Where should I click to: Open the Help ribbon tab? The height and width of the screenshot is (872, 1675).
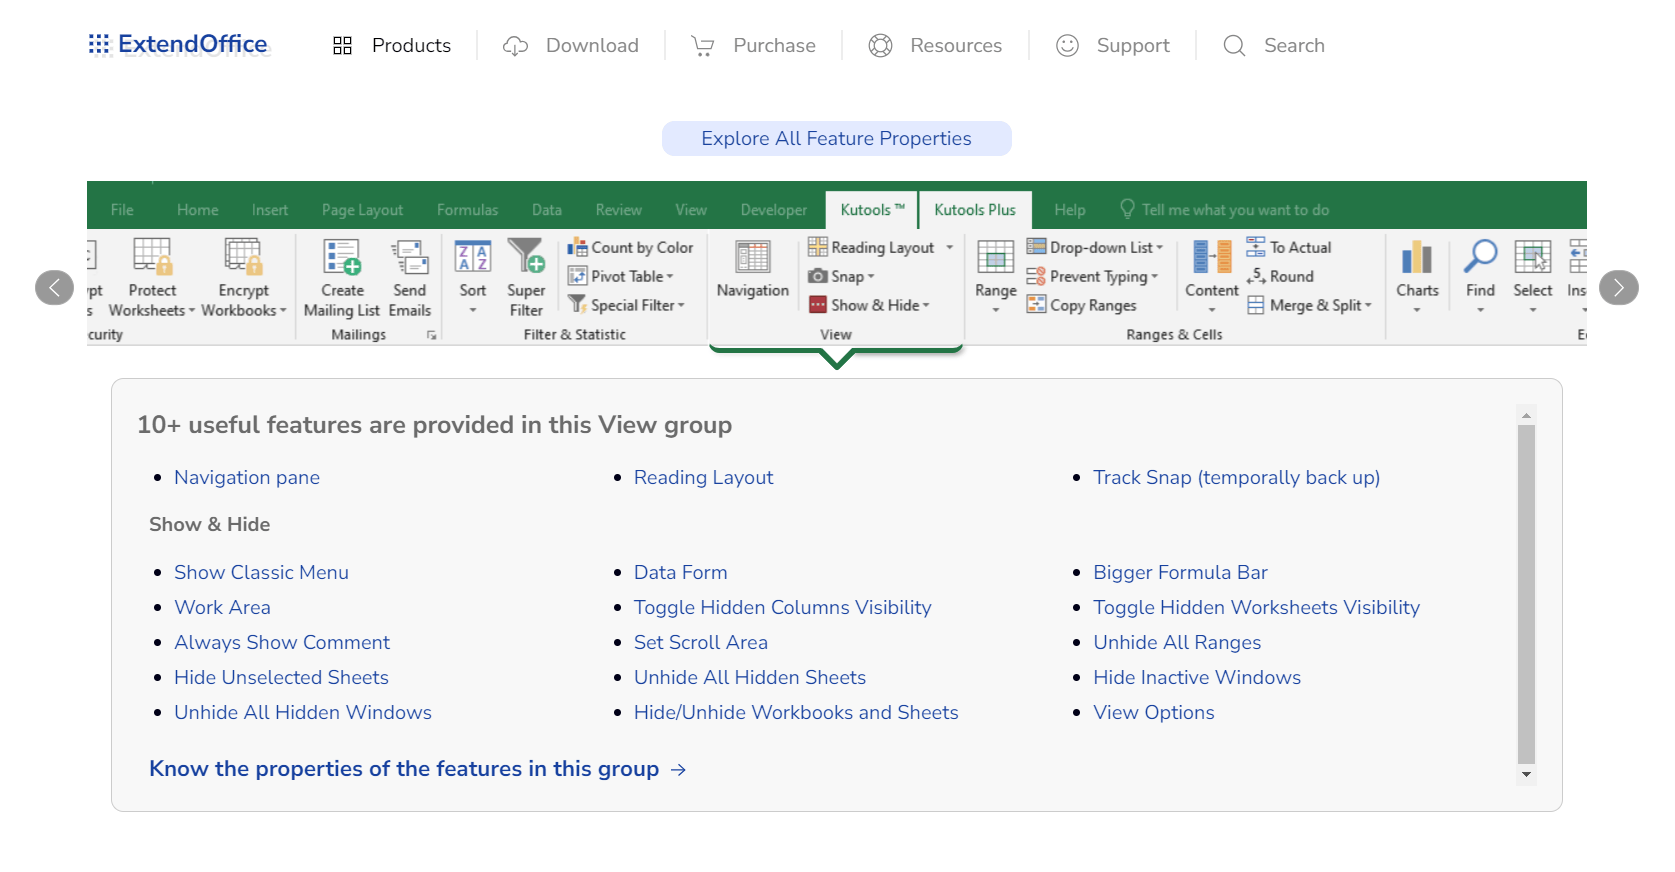(1069, 210)
